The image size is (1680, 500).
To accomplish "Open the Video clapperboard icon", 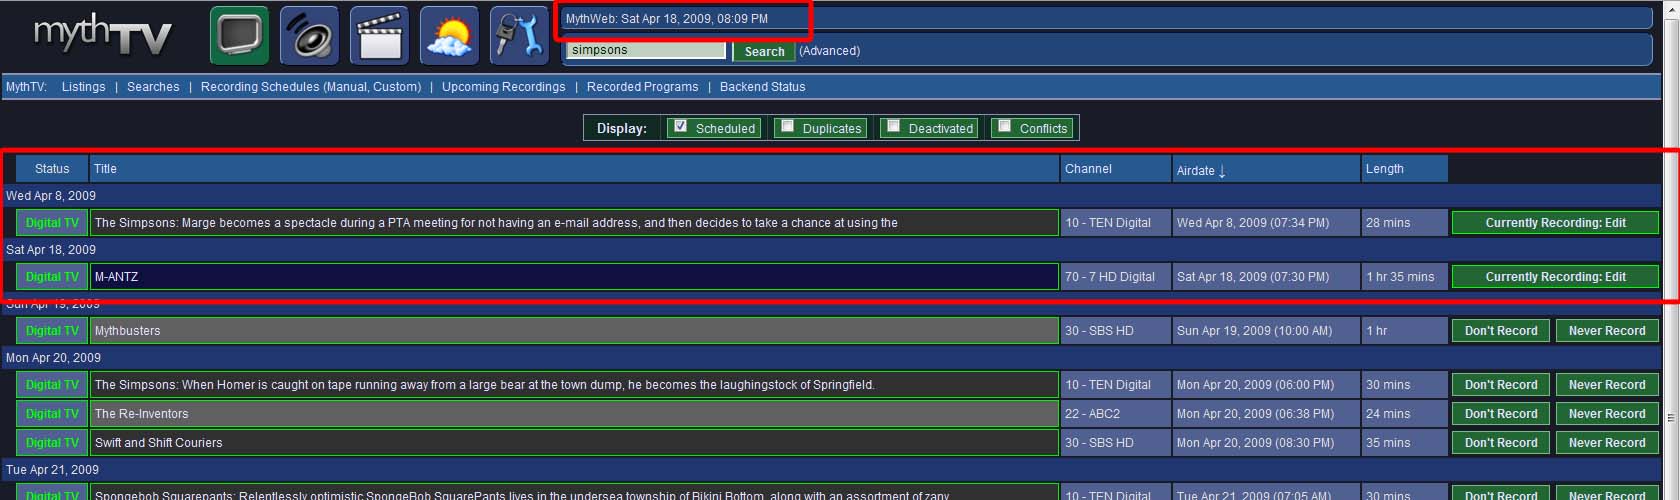I will pos(379,36).
